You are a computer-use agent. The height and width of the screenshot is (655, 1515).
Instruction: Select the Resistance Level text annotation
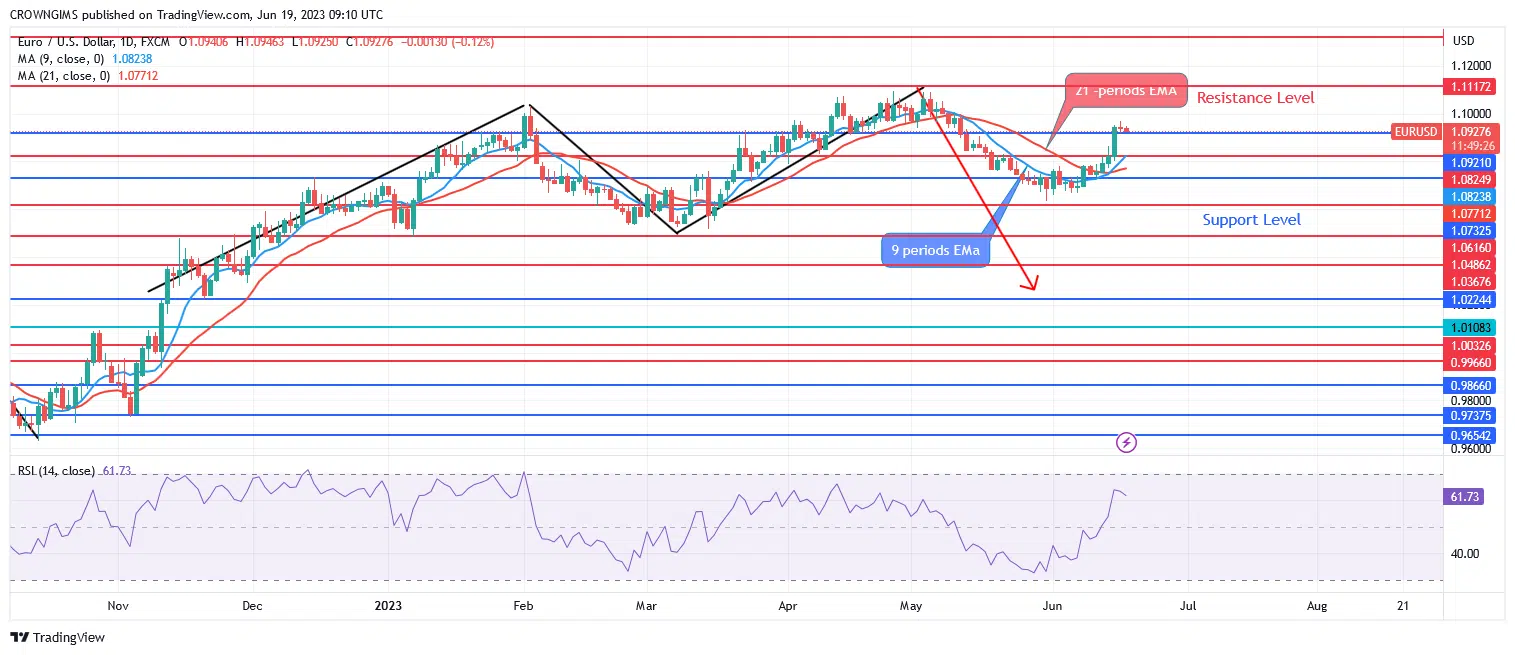click(x=1255, y=98)
